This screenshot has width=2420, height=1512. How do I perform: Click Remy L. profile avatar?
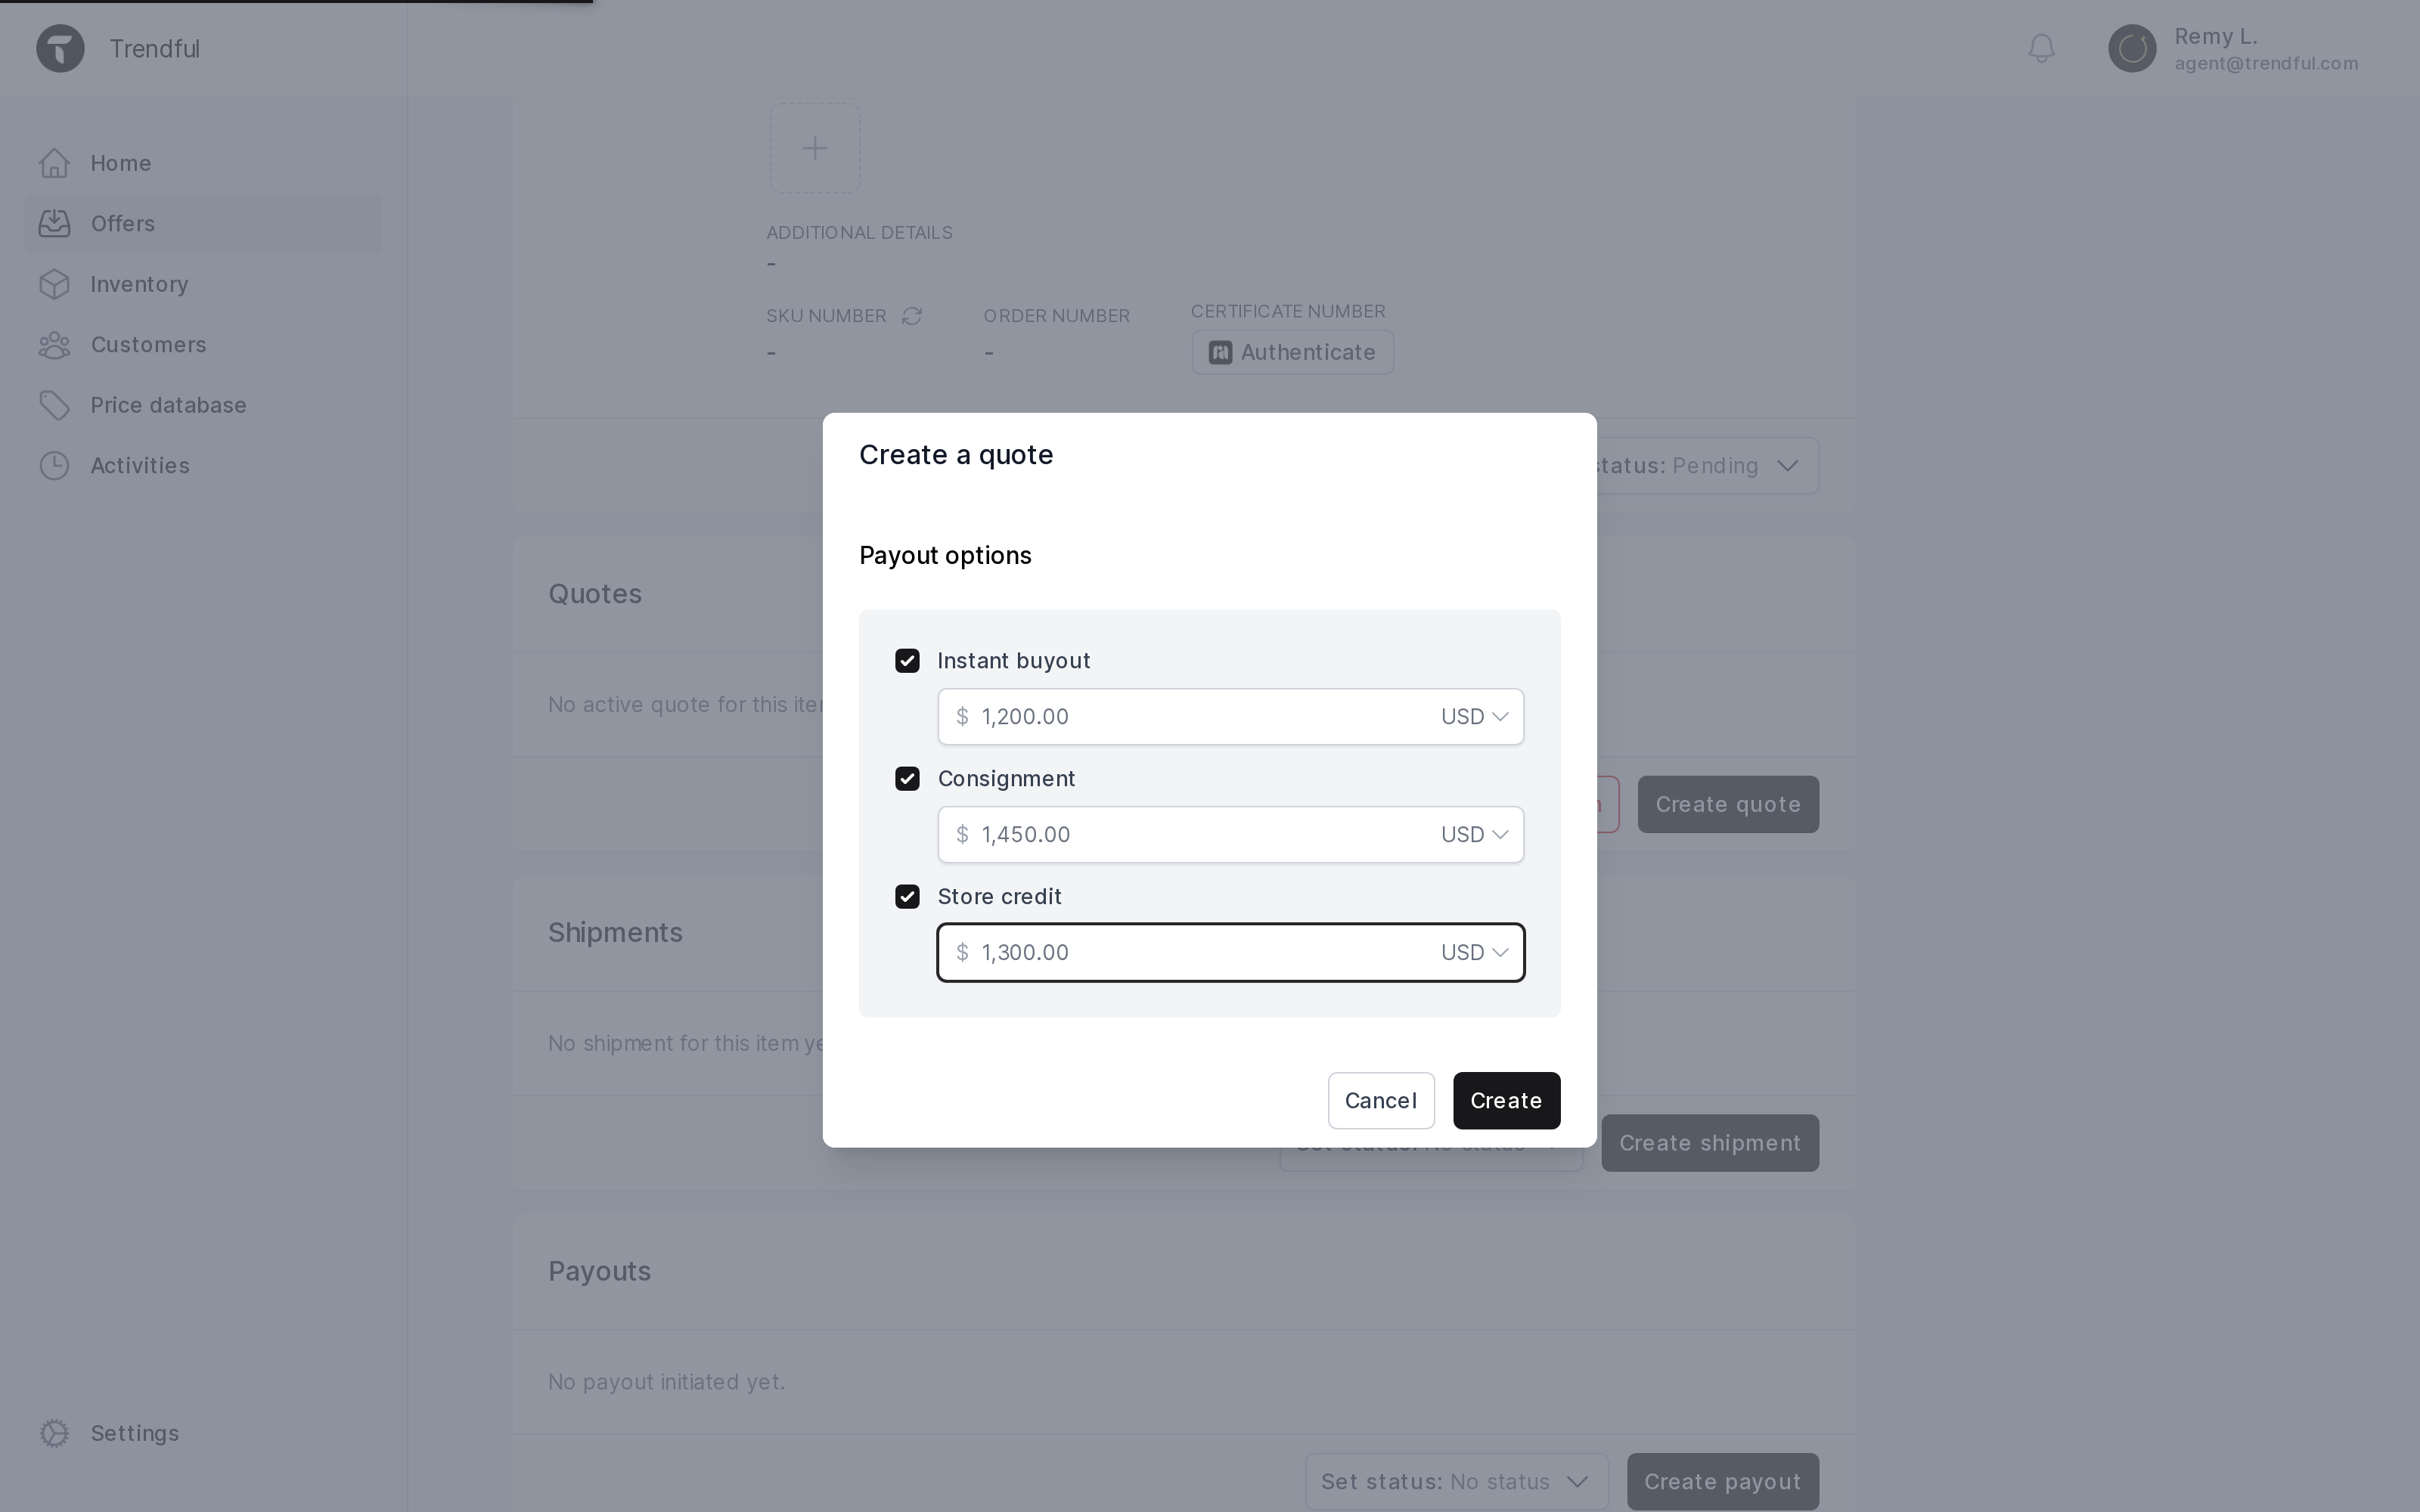2132,48
